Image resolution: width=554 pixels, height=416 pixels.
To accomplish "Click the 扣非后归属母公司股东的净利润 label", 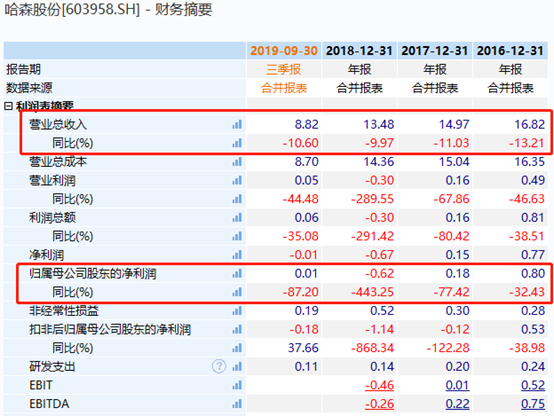I will point(110,329).
